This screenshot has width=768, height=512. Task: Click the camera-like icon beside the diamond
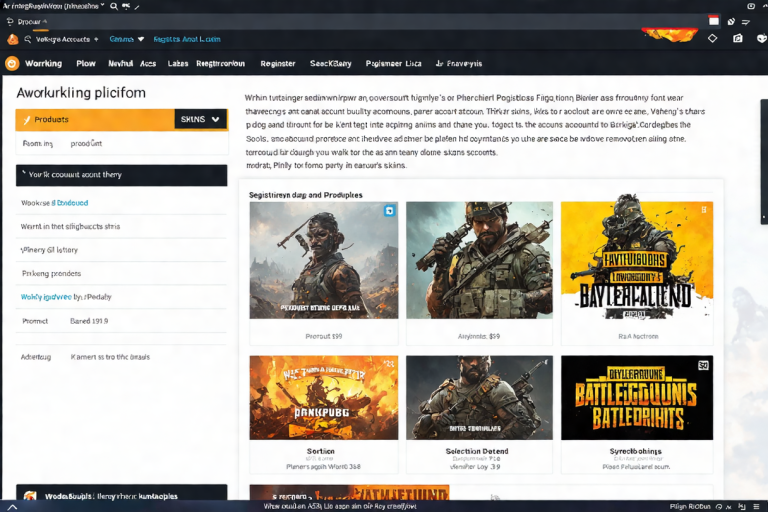(x=738, y=38)
